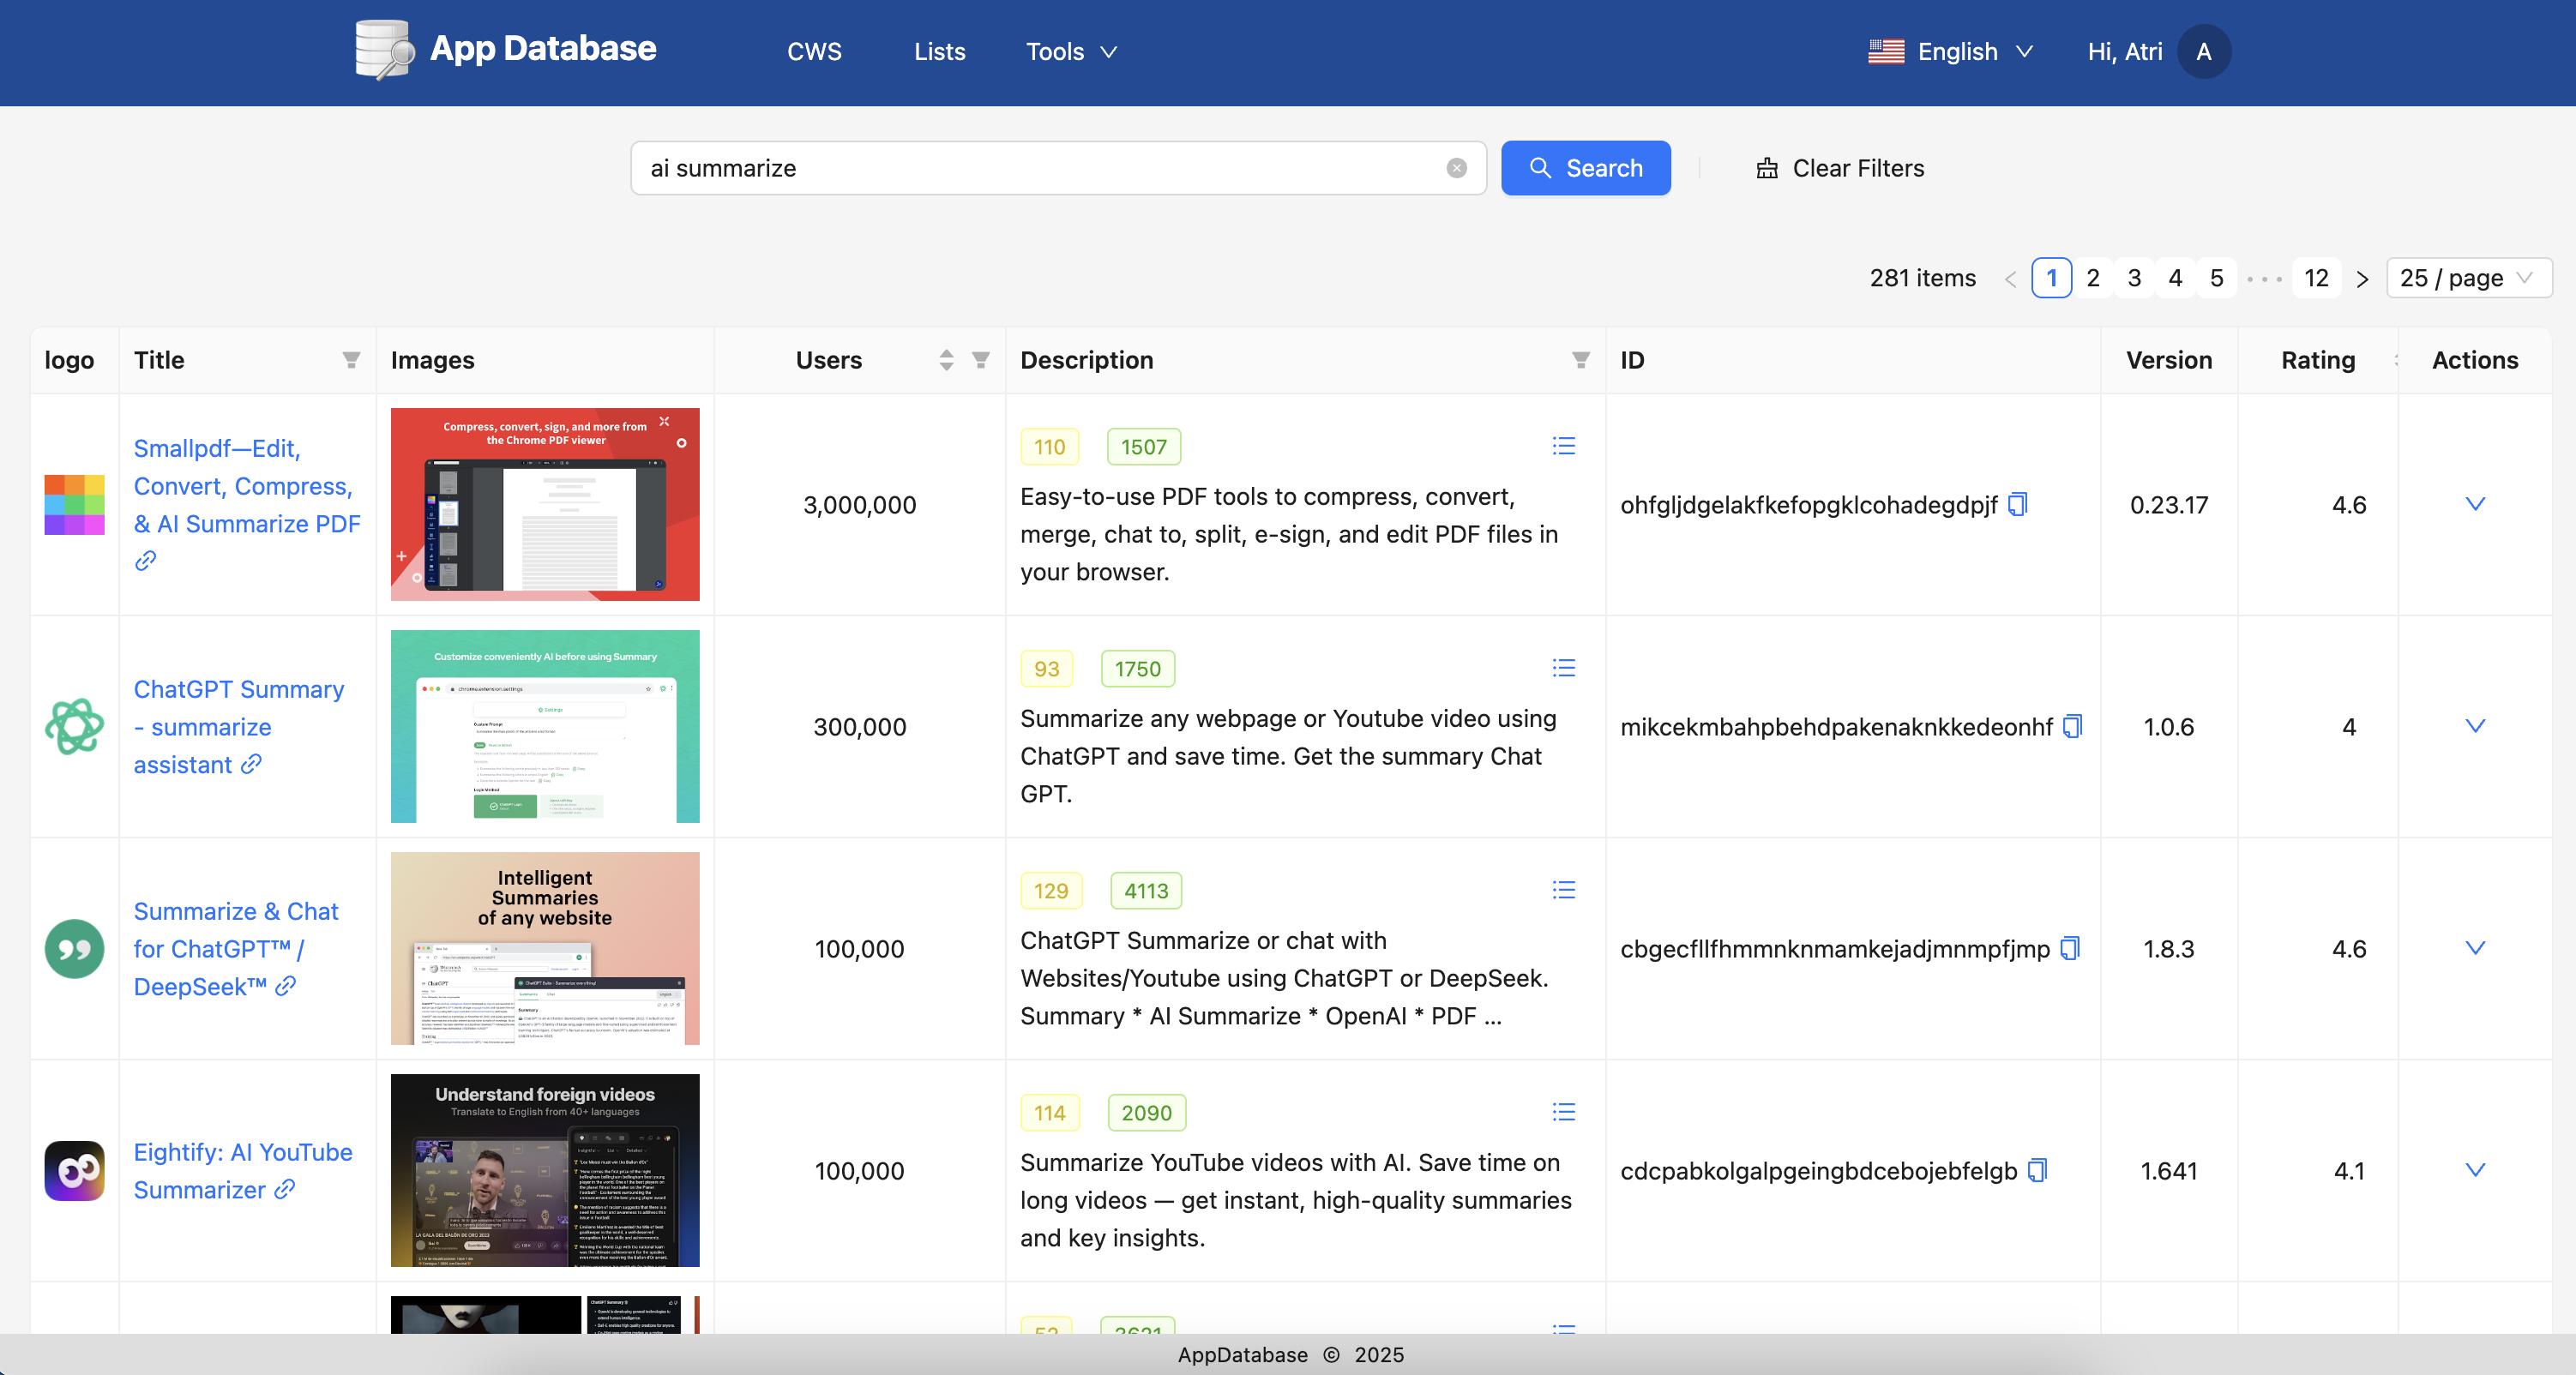The image size is (2576, 1375).
Task: Expand the Eightify row actions
Action: coord(2475,1170)
